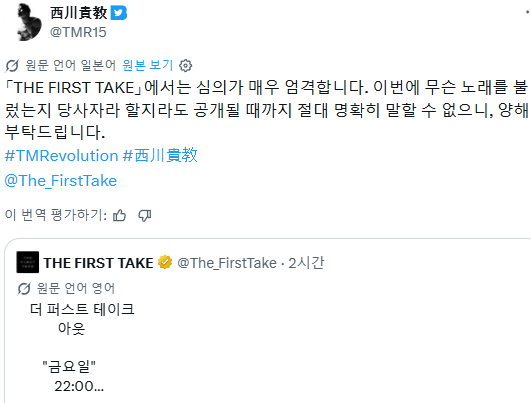Open 西川貴教 profile avatar
The image size is (531, 403).
tap(28, 22)
